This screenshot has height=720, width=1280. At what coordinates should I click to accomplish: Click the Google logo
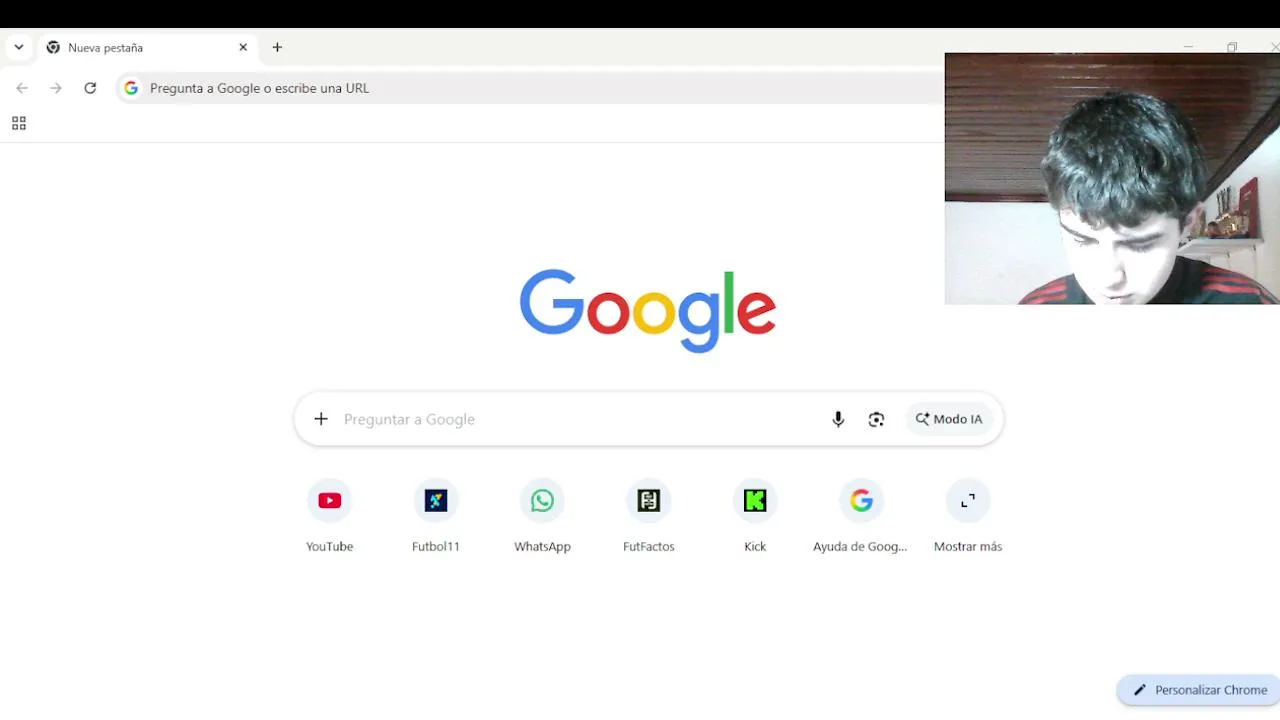pos(648,310)
